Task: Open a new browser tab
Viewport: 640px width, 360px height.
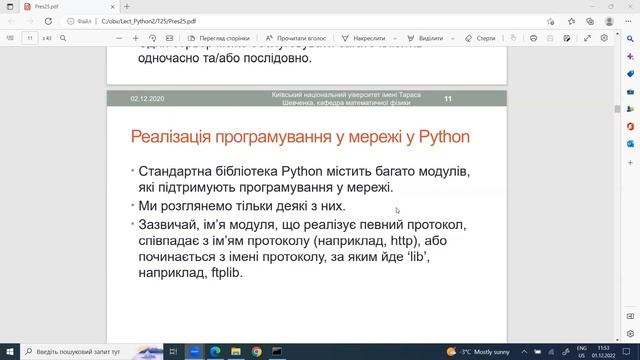Action: point(127,7)
